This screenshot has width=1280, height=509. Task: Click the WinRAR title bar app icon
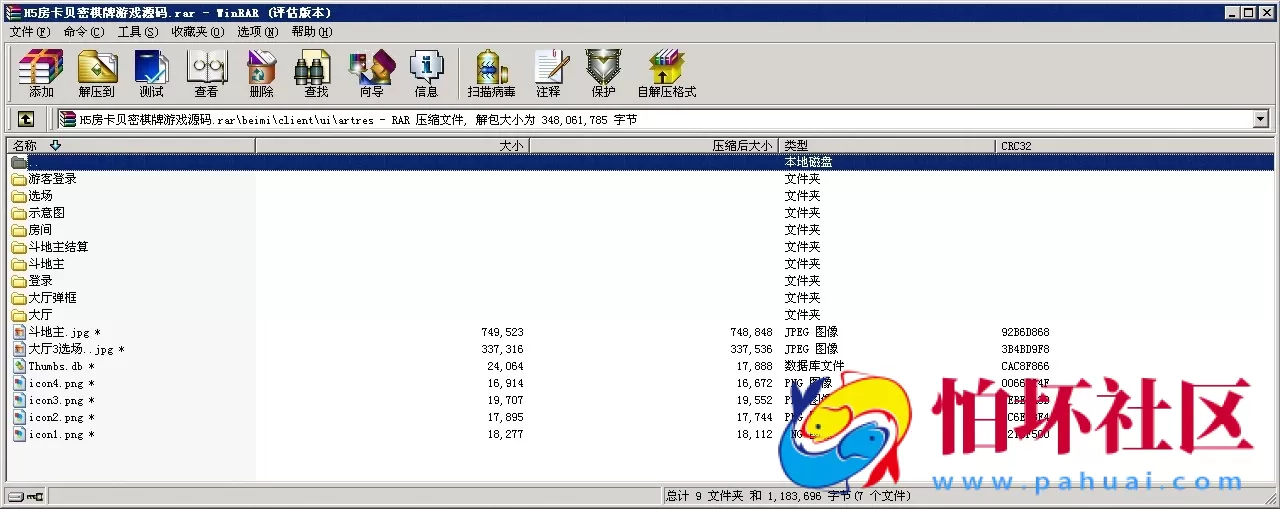12,12
